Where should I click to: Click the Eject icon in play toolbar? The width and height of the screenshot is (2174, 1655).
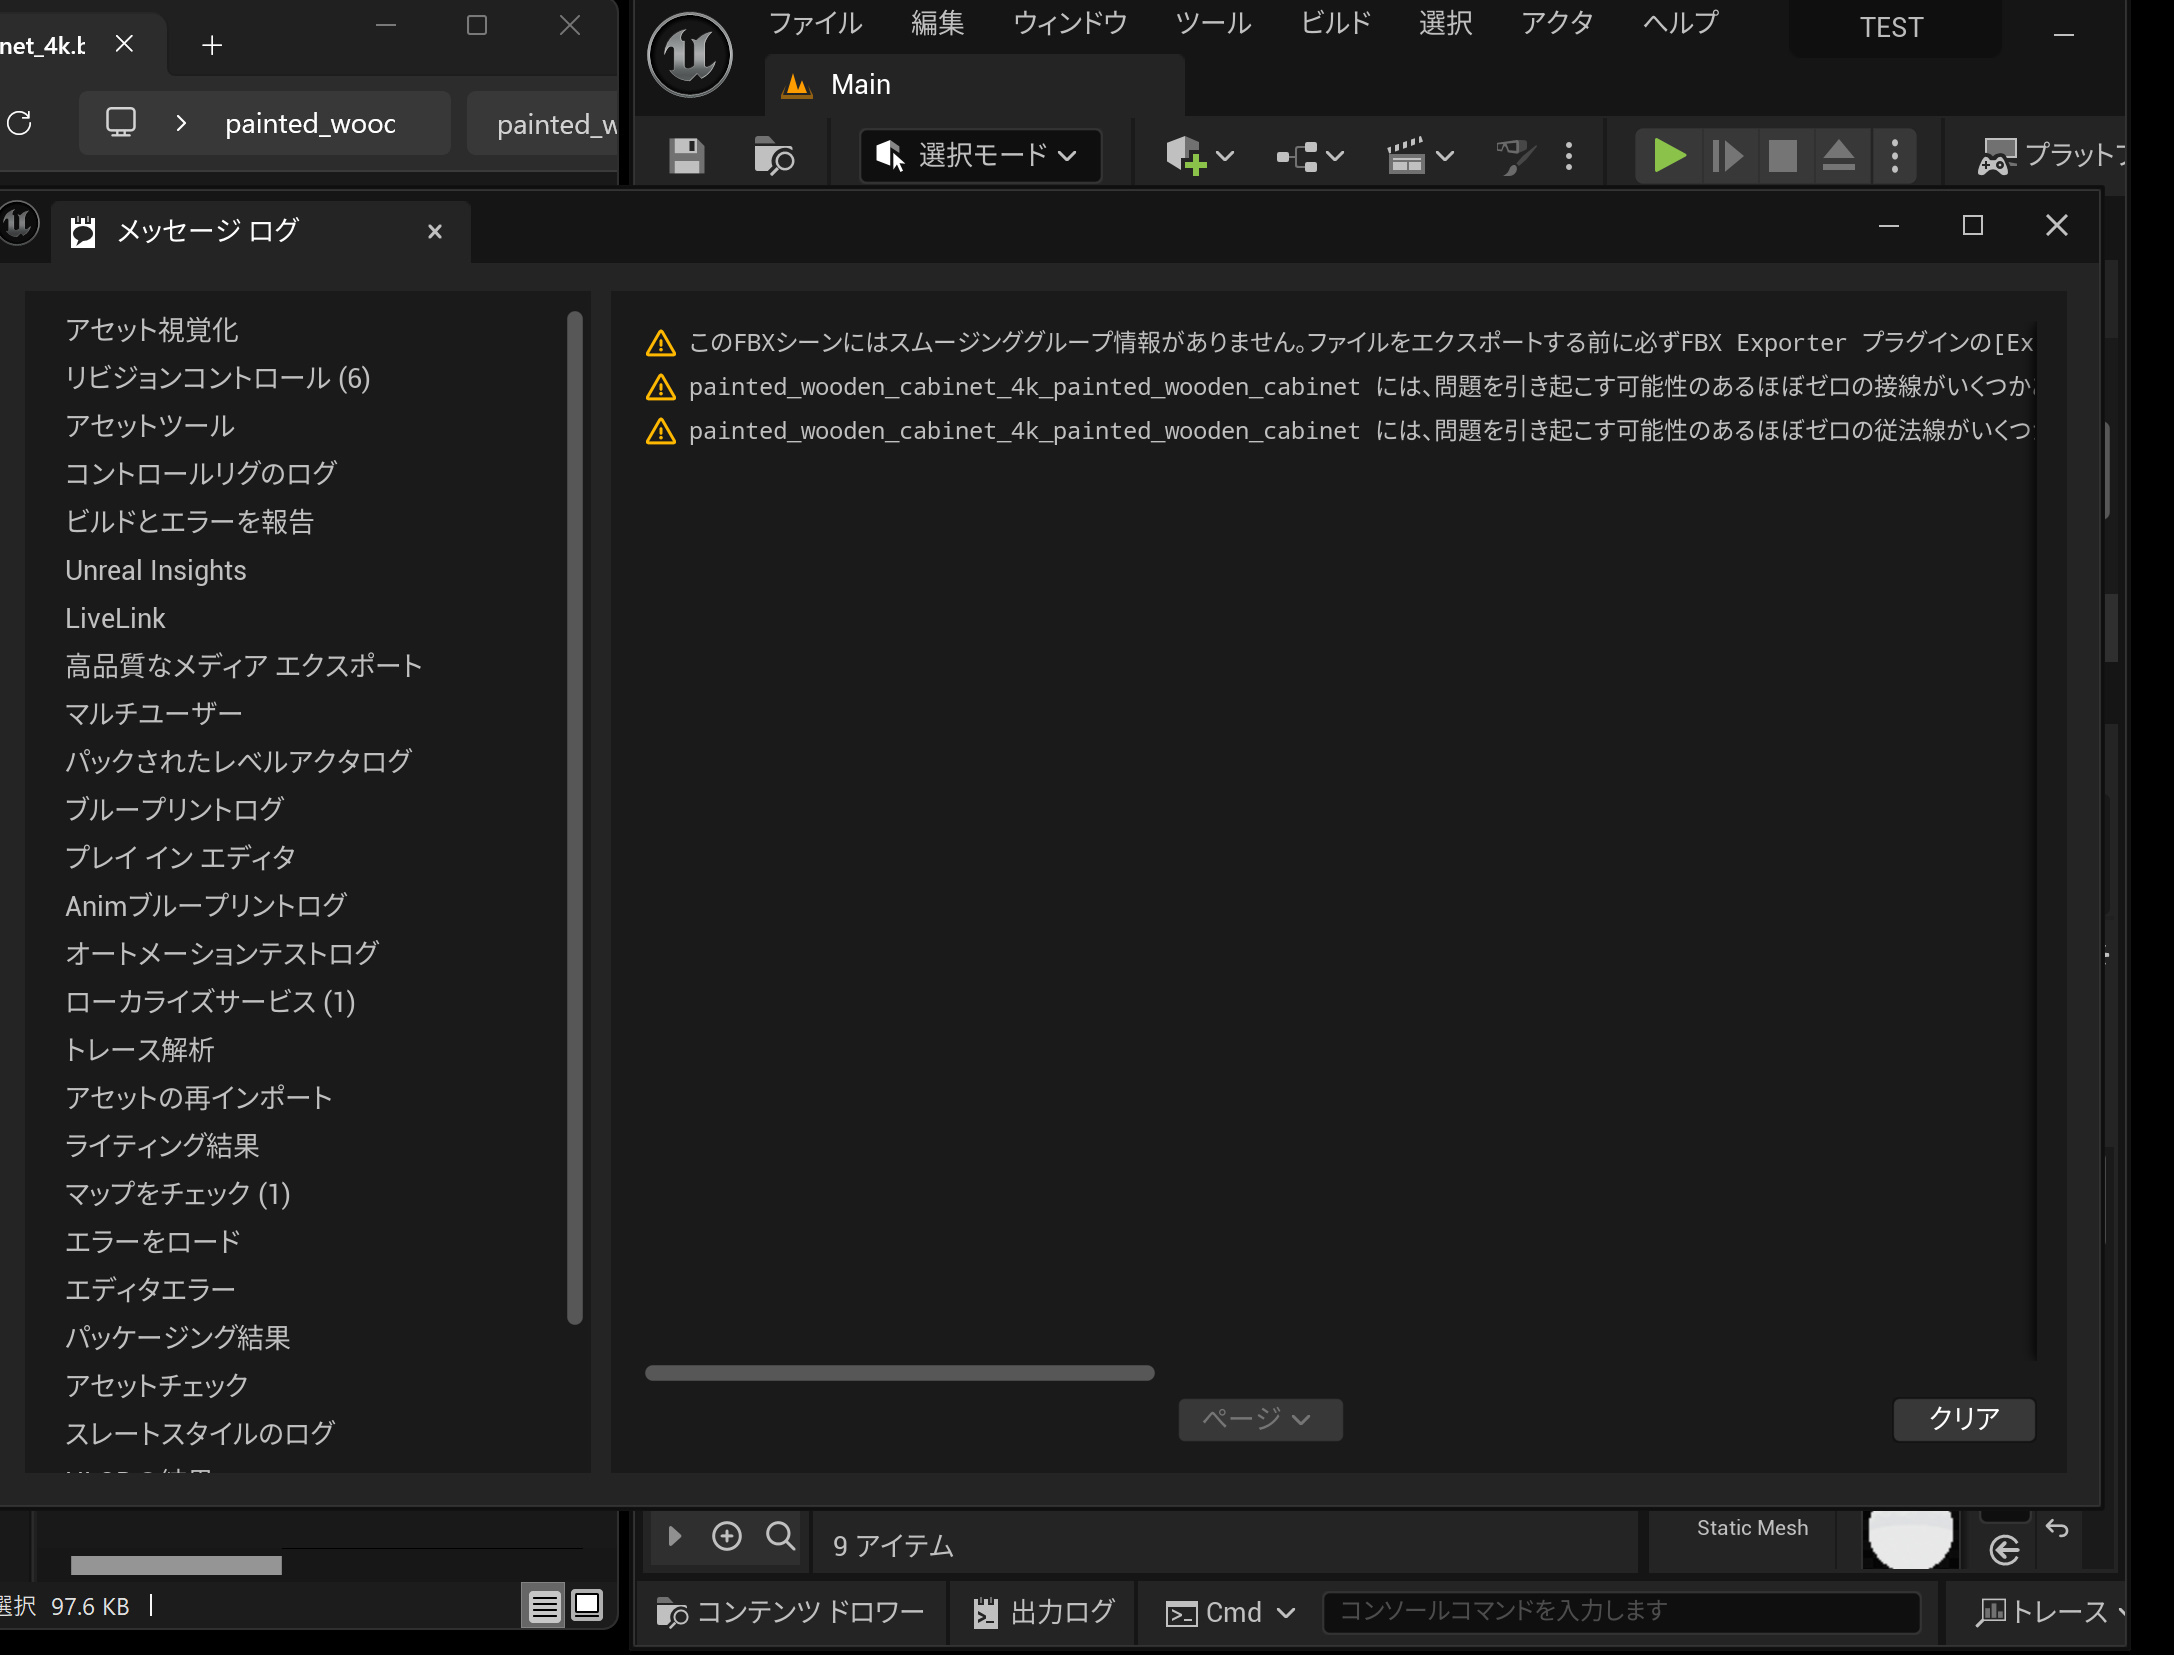click(x=1838, y=156)
